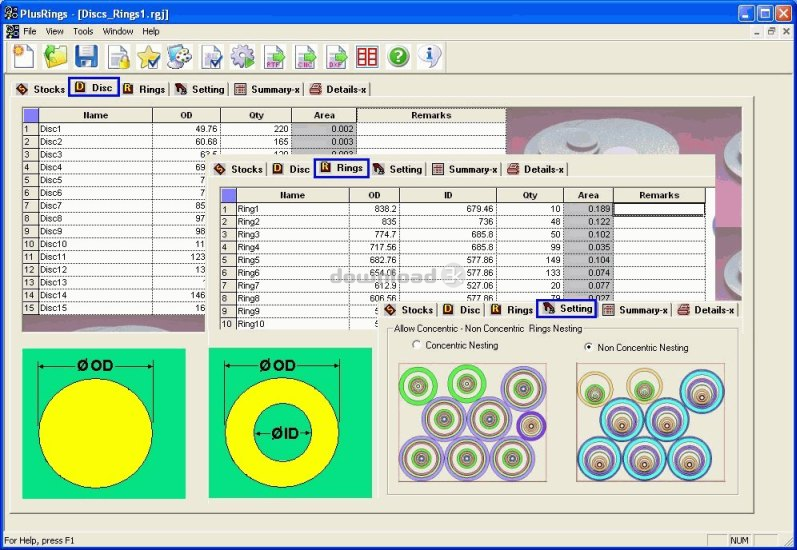Export to DXF using the toolbar icon
Image resolution: width=797 pixels, height=550 pixels.
click(x=336, y=56)
